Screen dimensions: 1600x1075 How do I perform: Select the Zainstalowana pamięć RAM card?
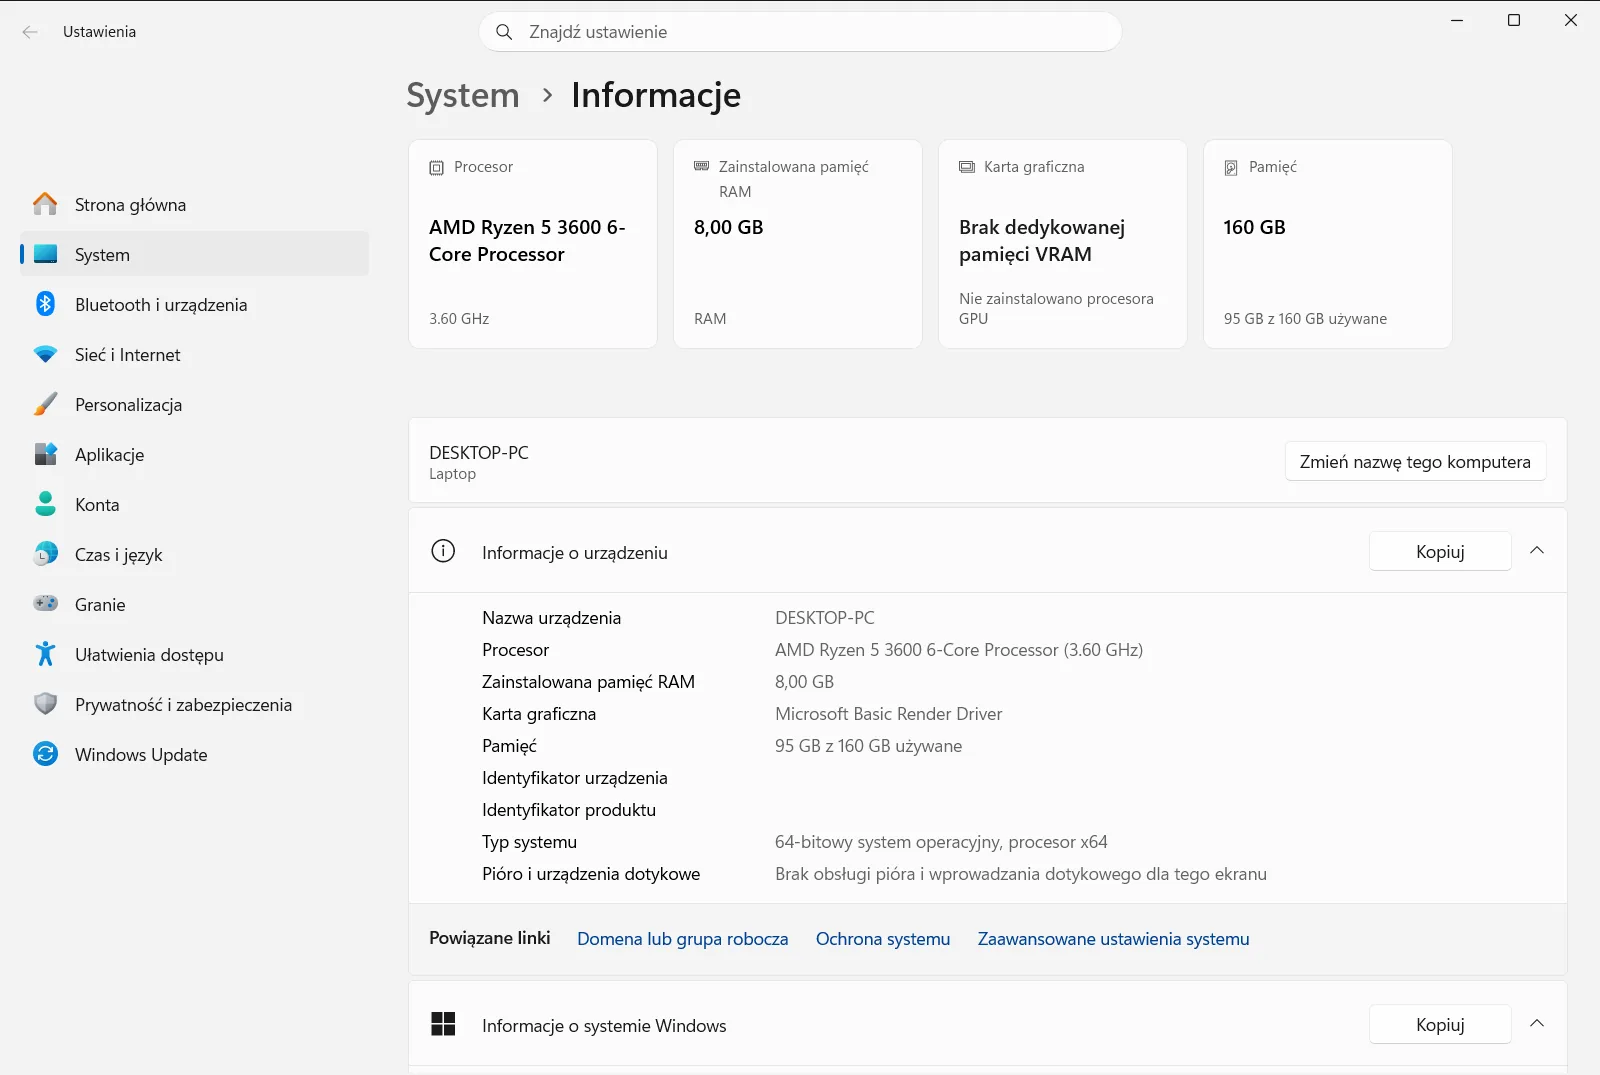coord(798,244)
